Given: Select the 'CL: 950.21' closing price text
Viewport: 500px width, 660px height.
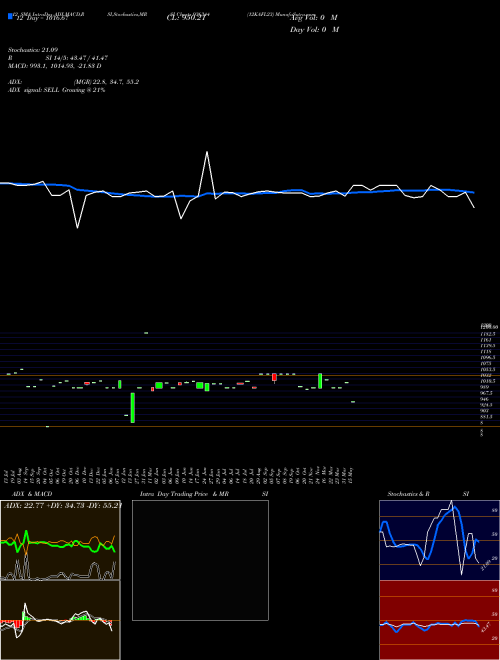Looking at the screenshot, I should pos(186,18).
